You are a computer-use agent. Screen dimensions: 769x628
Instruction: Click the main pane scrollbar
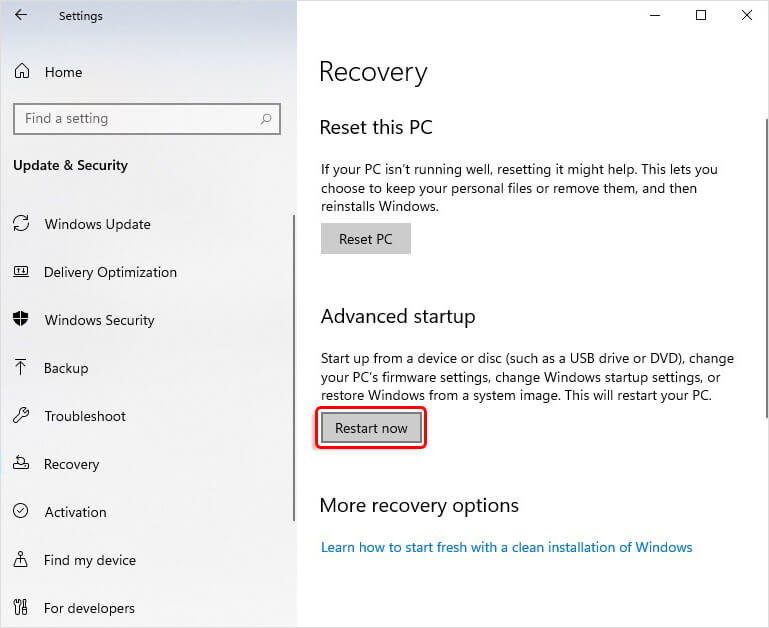click(x=767, y=268)
